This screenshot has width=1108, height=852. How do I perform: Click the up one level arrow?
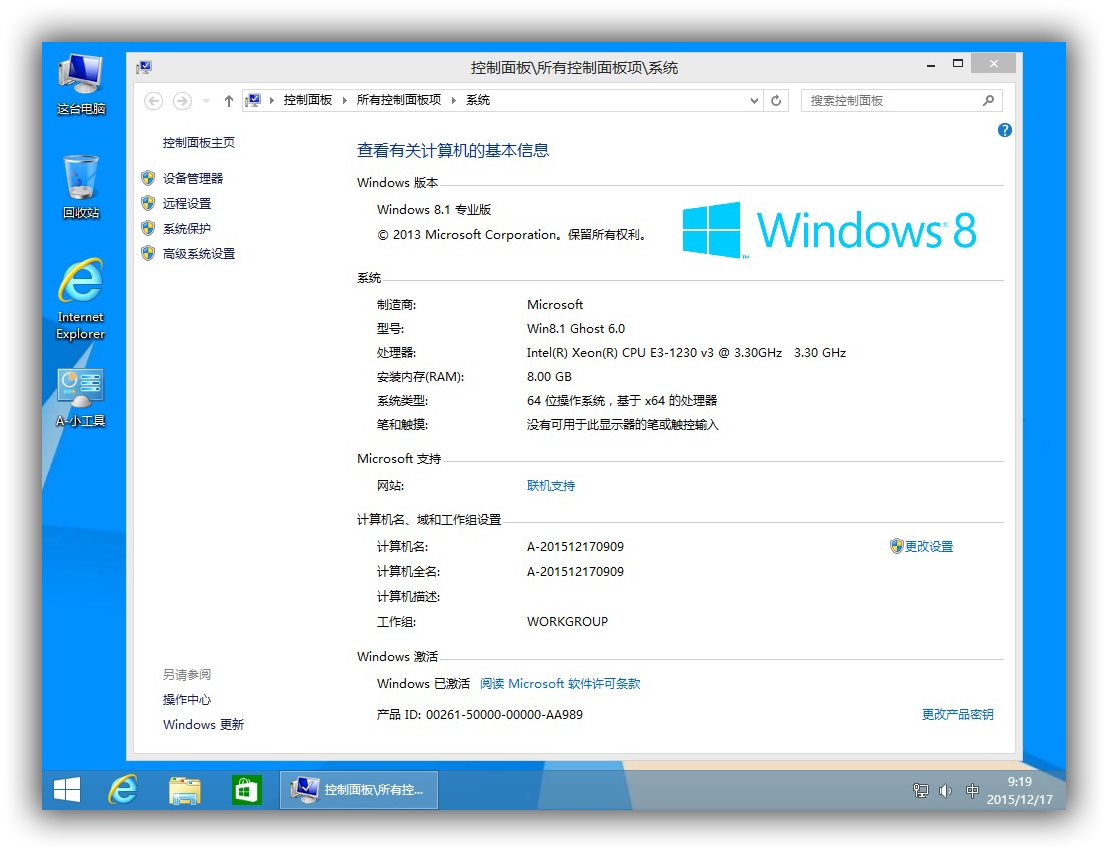point(228,101)
